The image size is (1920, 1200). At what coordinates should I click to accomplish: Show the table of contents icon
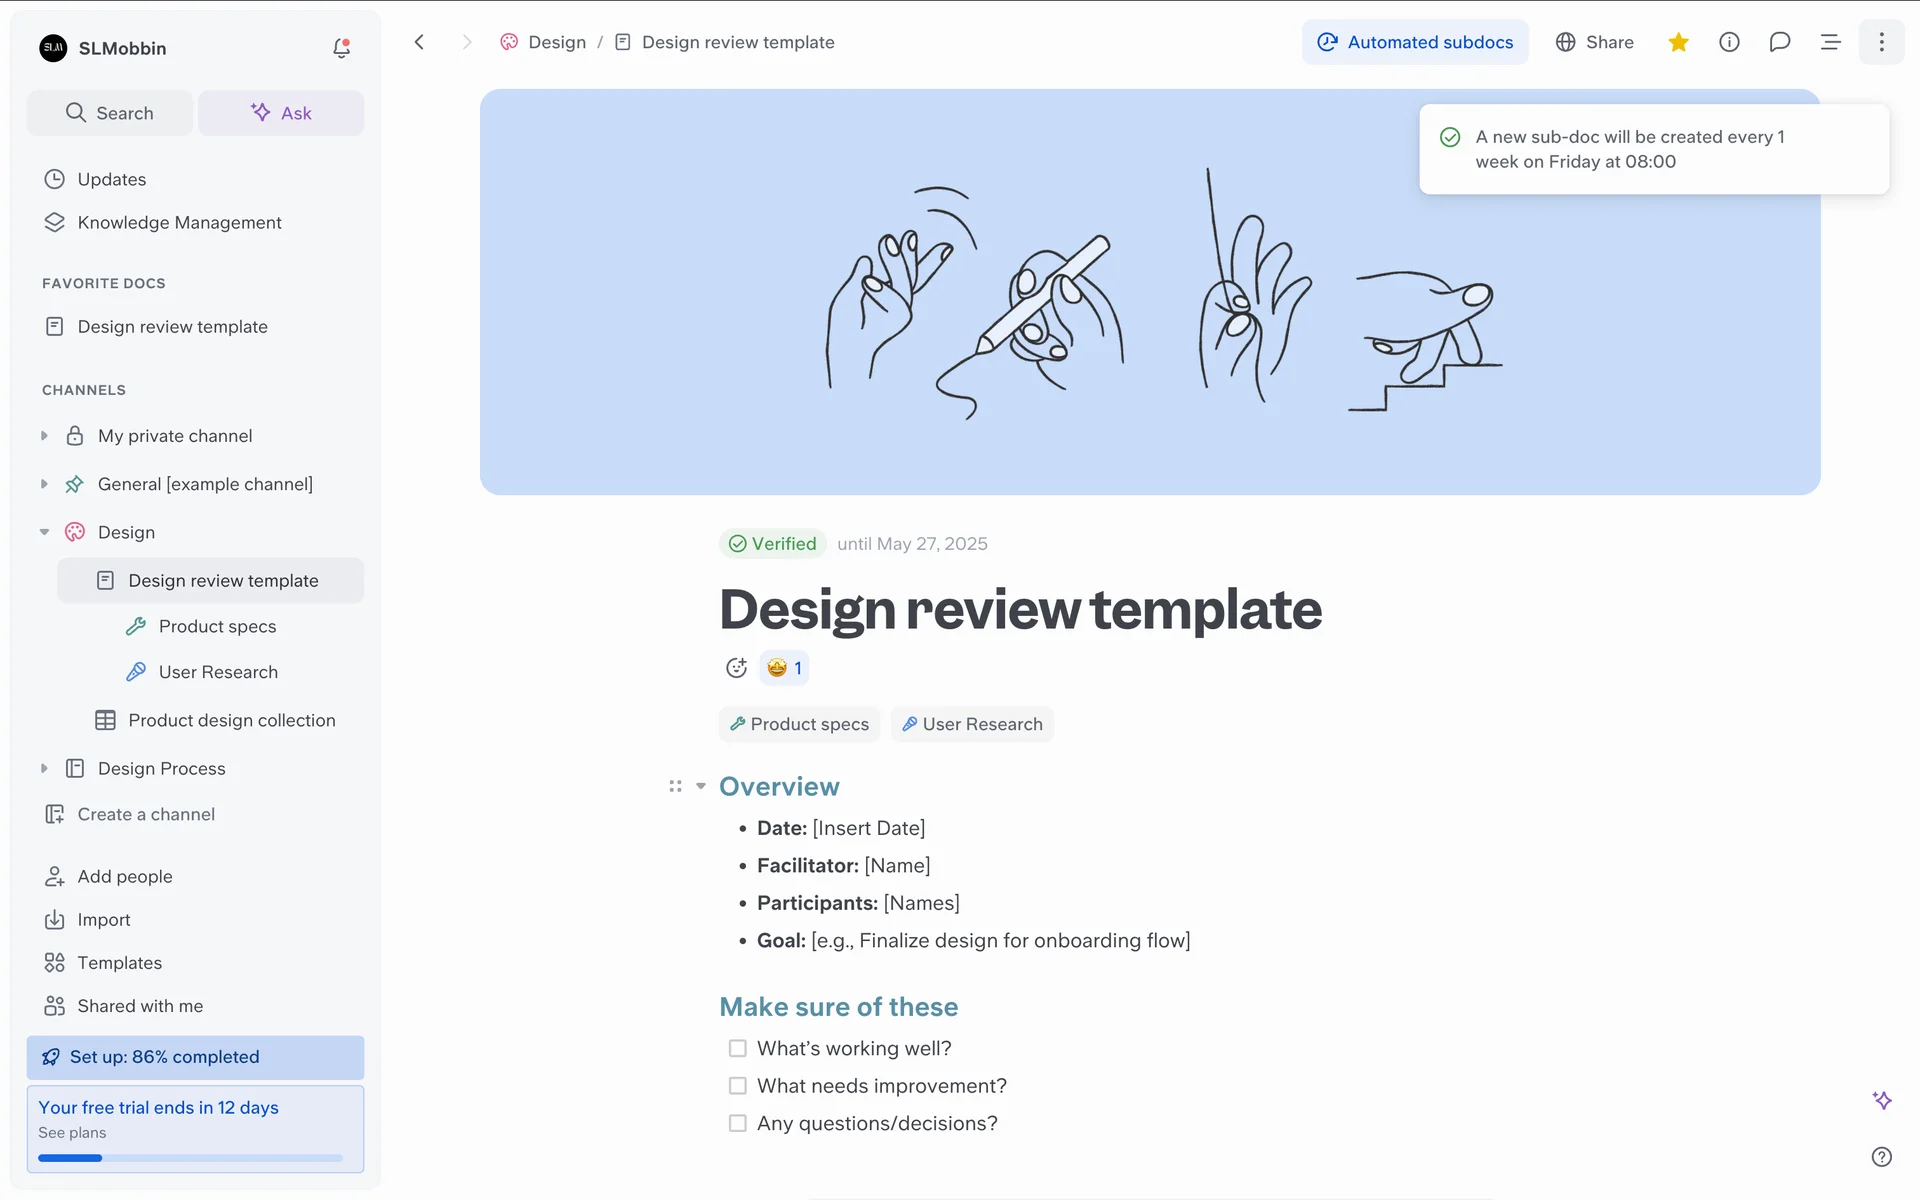coord(1830,42)
